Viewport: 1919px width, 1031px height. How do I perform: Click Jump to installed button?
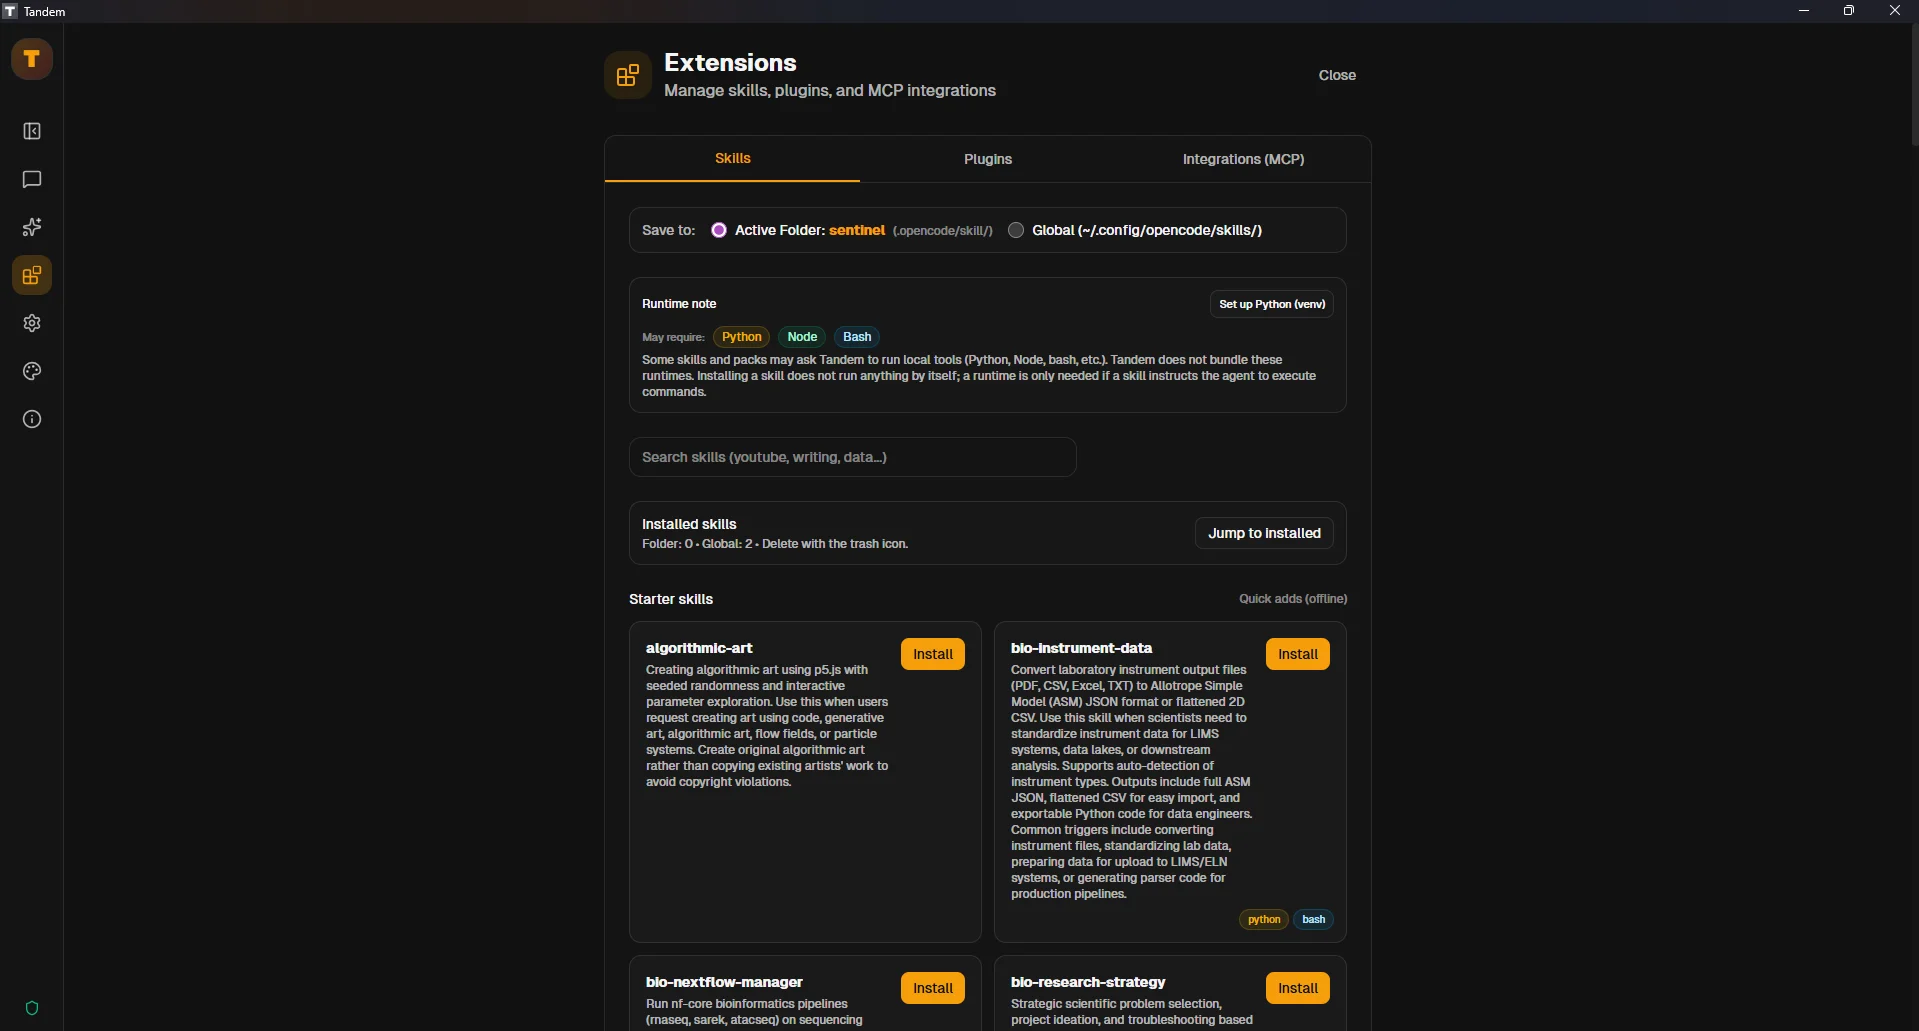[1264, 533]
